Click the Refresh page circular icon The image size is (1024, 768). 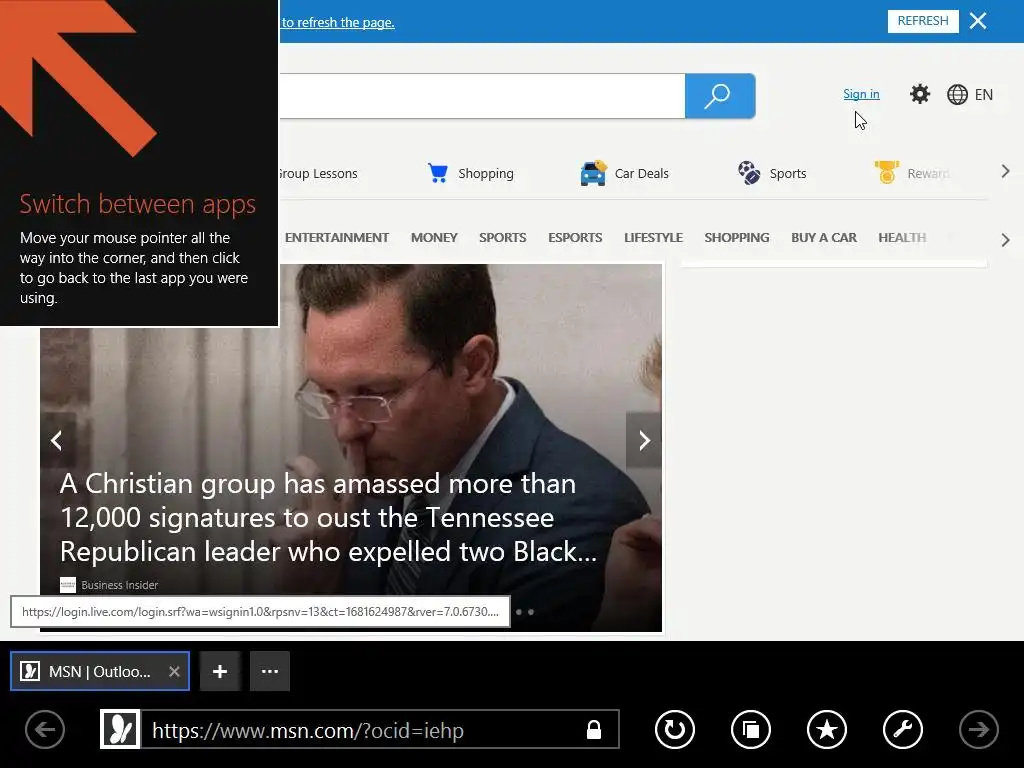tap(675, 729)
